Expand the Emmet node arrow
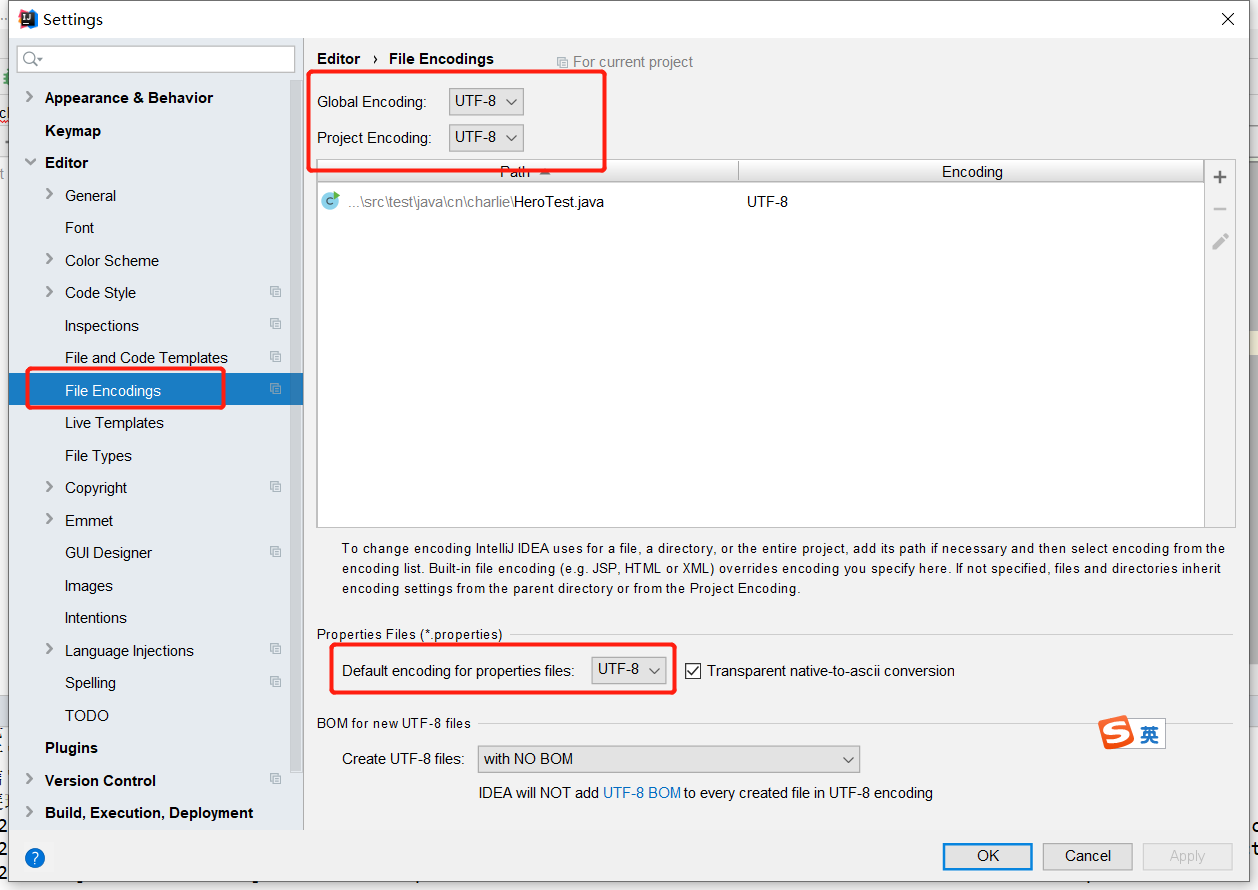The width and height of the screenshot is (1258, 890). click(x=50, y=520)
